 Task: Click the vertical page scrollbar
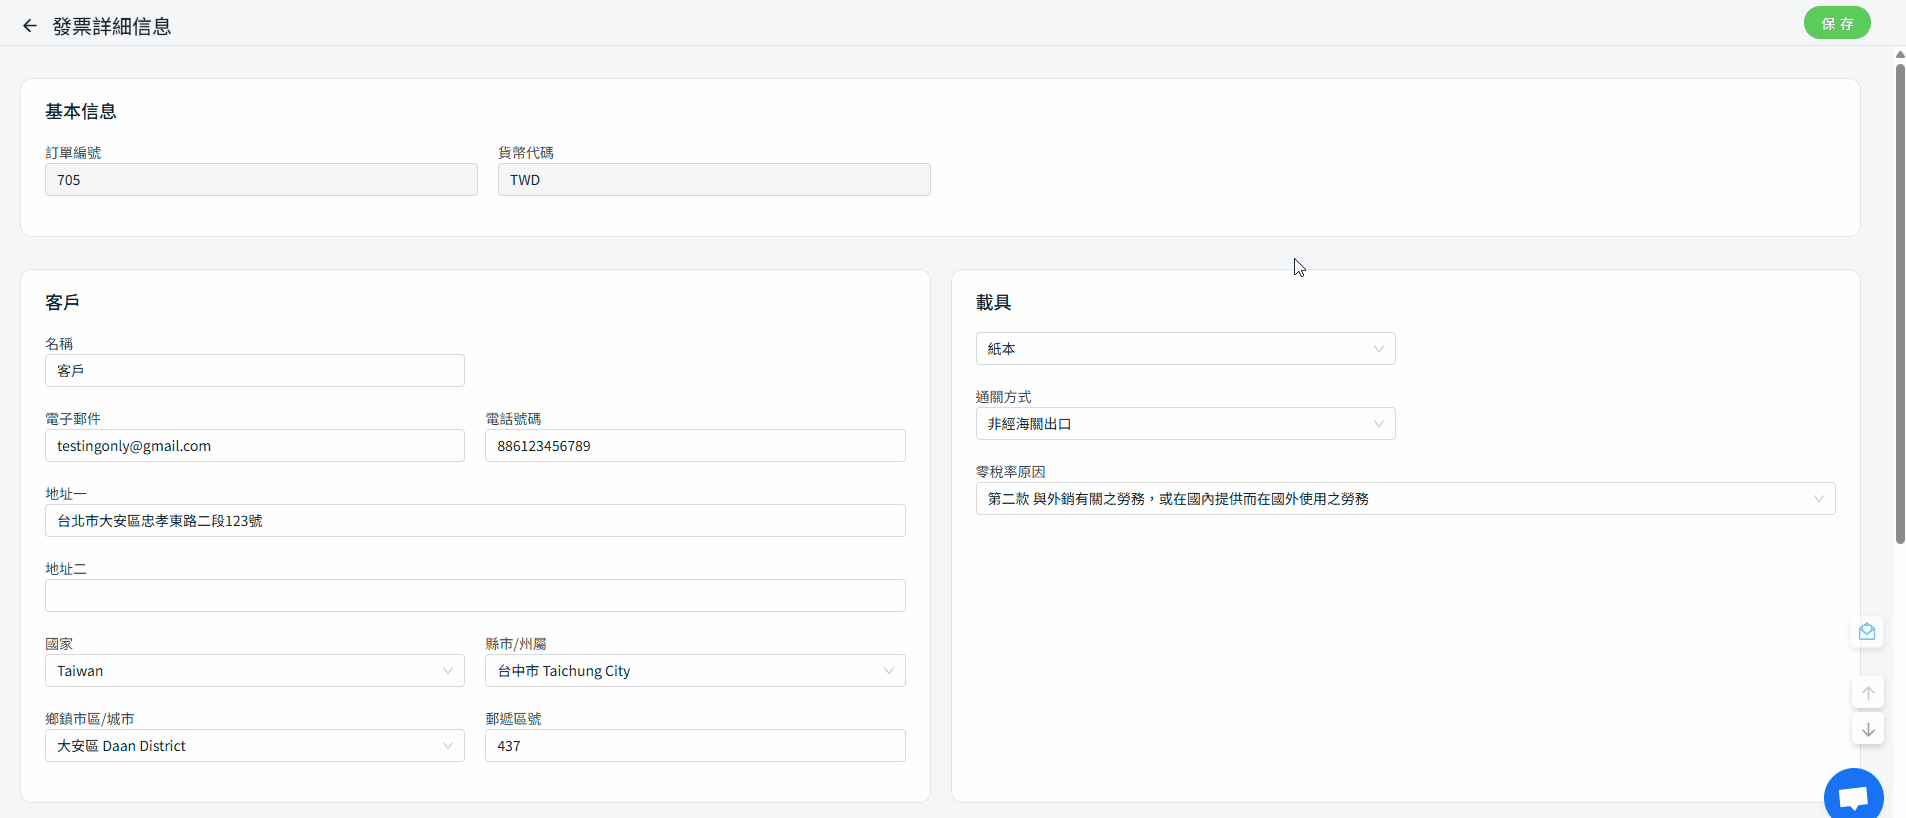[x=1899, y=300]
